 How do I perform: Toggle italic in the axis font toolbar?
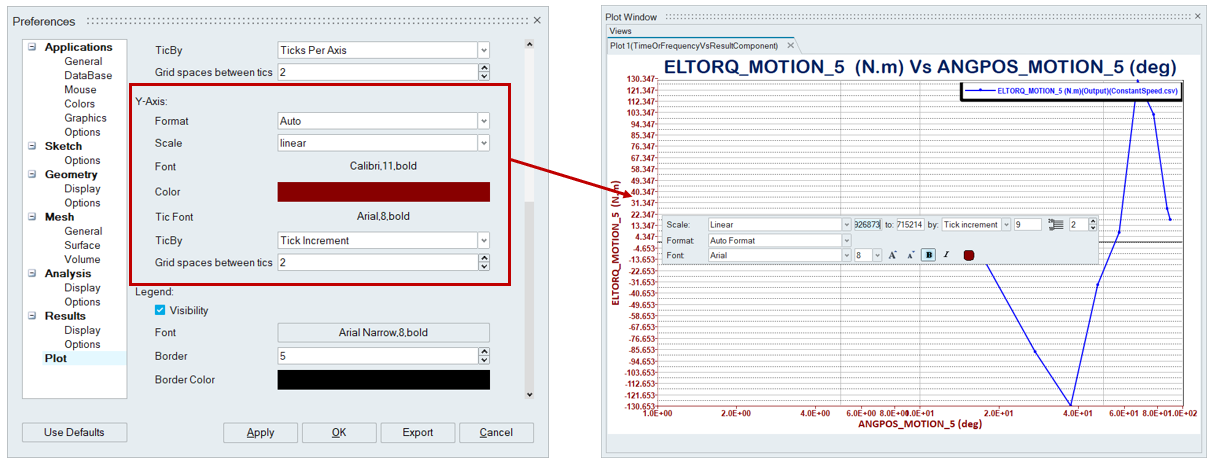tap(946, 255)
